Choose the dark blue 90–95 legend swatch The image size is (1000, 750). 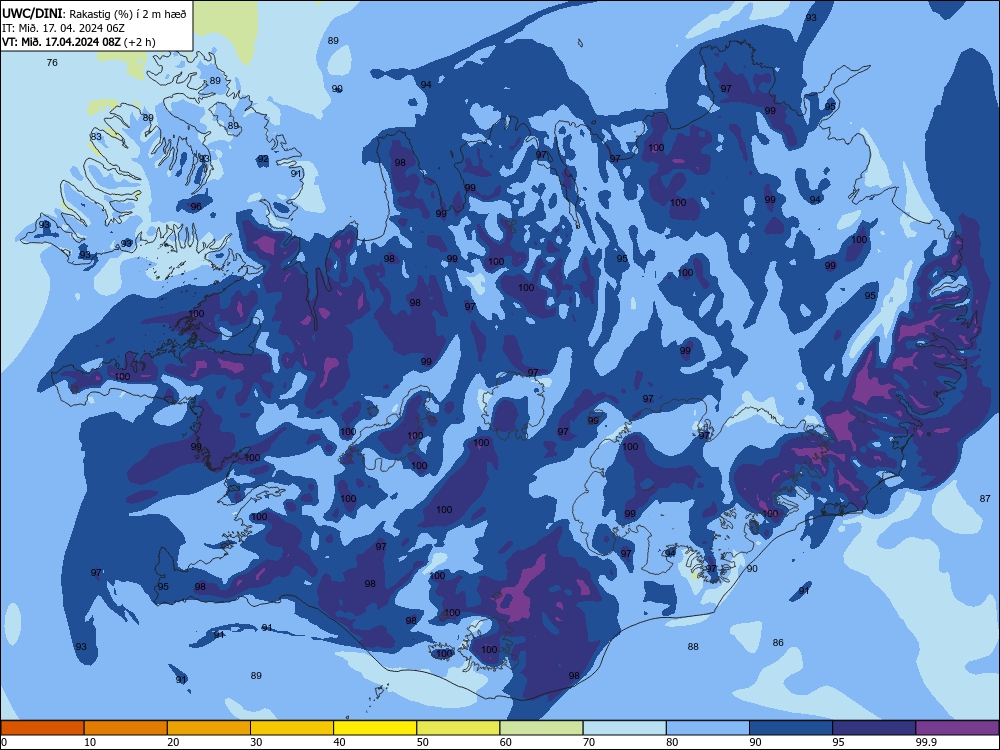[x=791, y=728]
